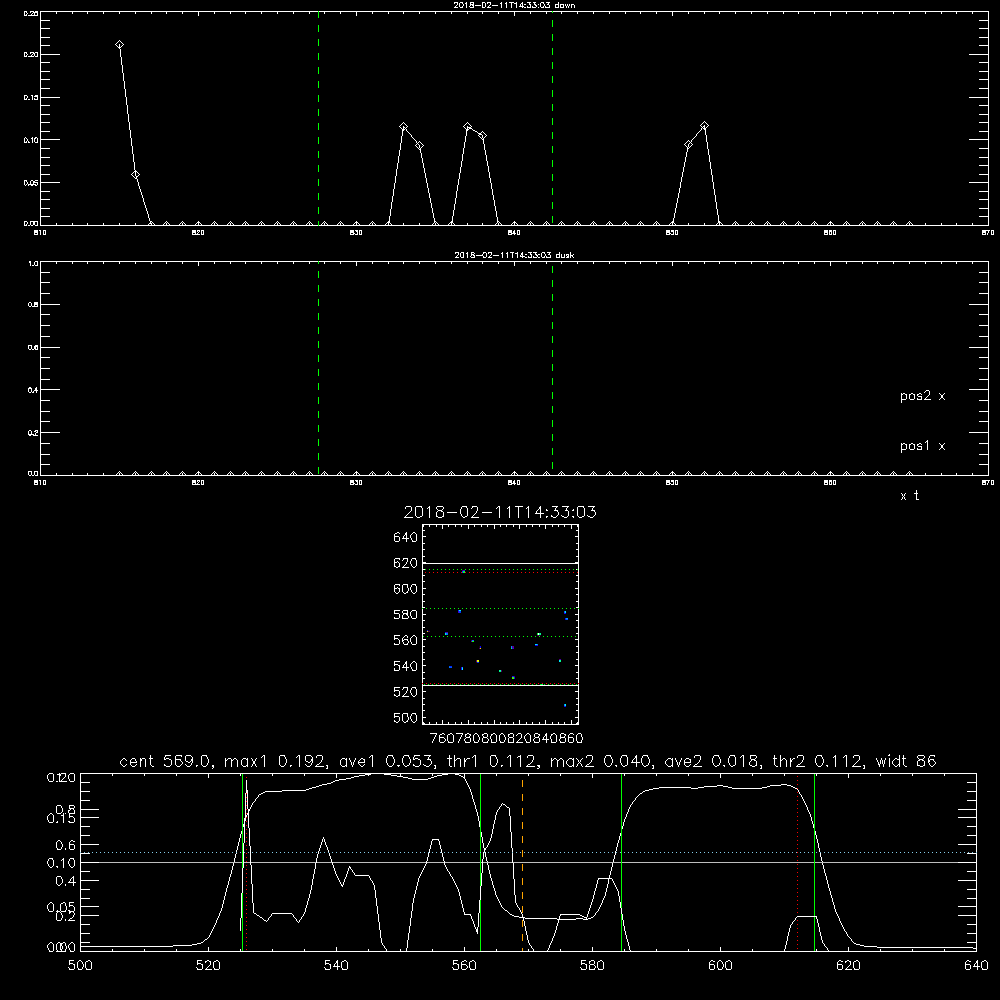Click the centered image title '2018-02-11T14:33:03'
The height and width of the screenshot is (1000, 1000).
tap(500, 512)
